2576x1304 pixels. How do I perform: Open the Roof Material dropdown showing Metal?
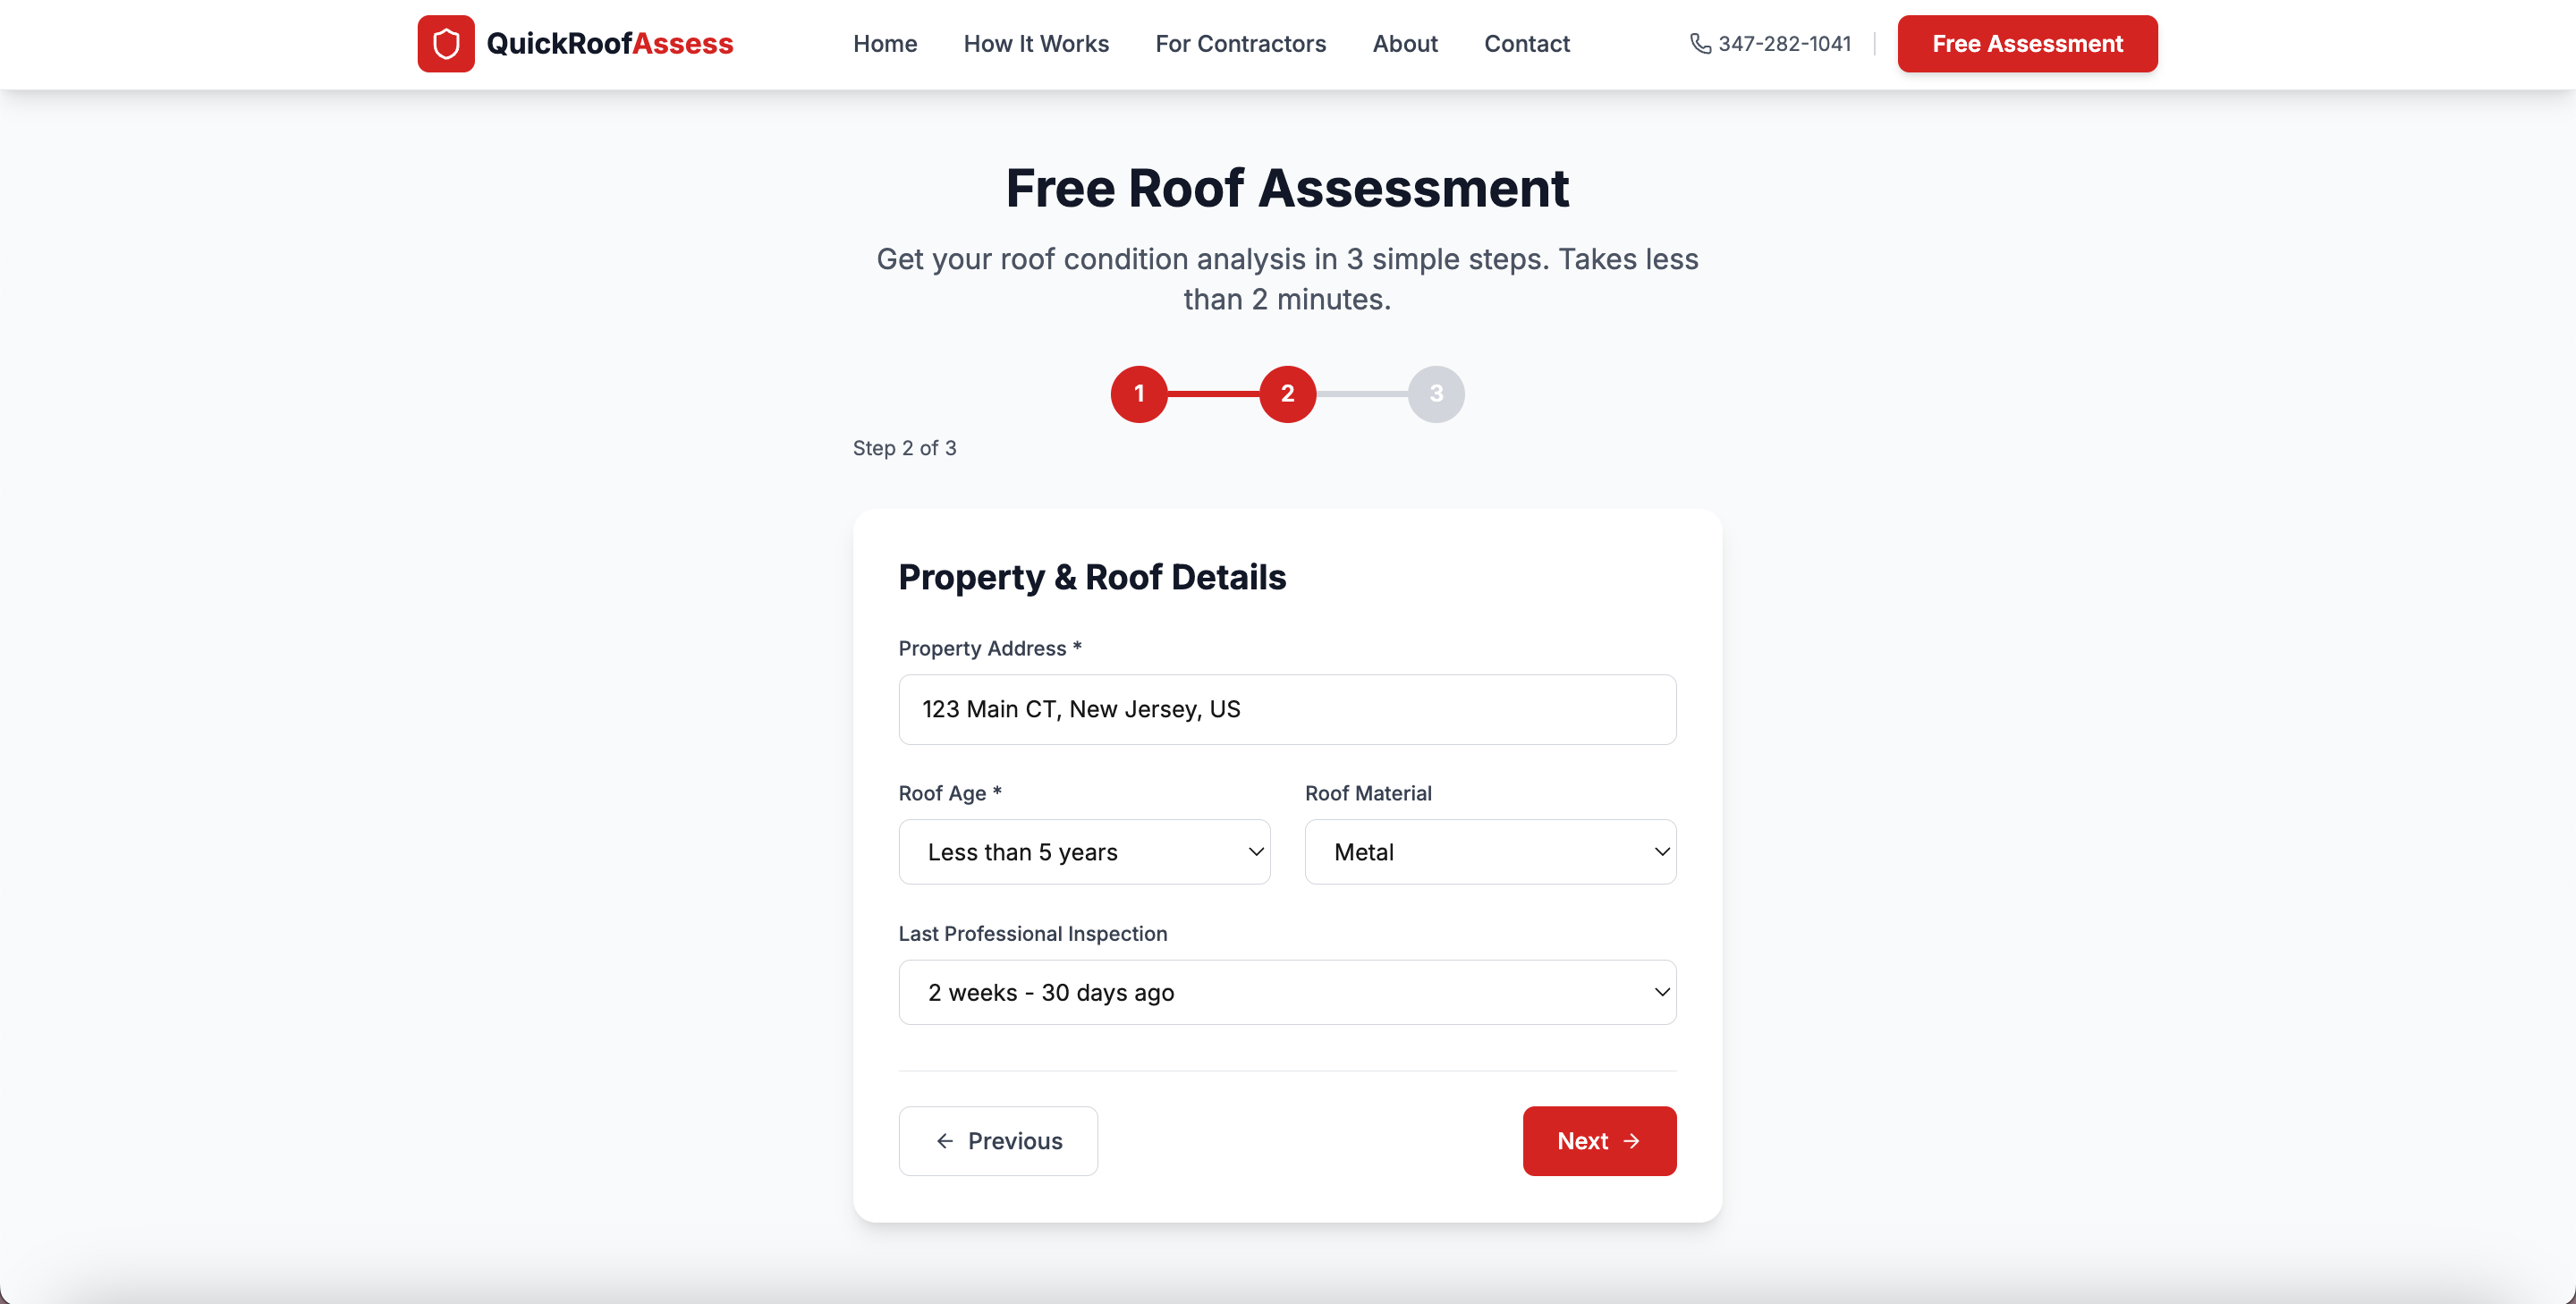pyautogui.click(x=1489, y=852)
